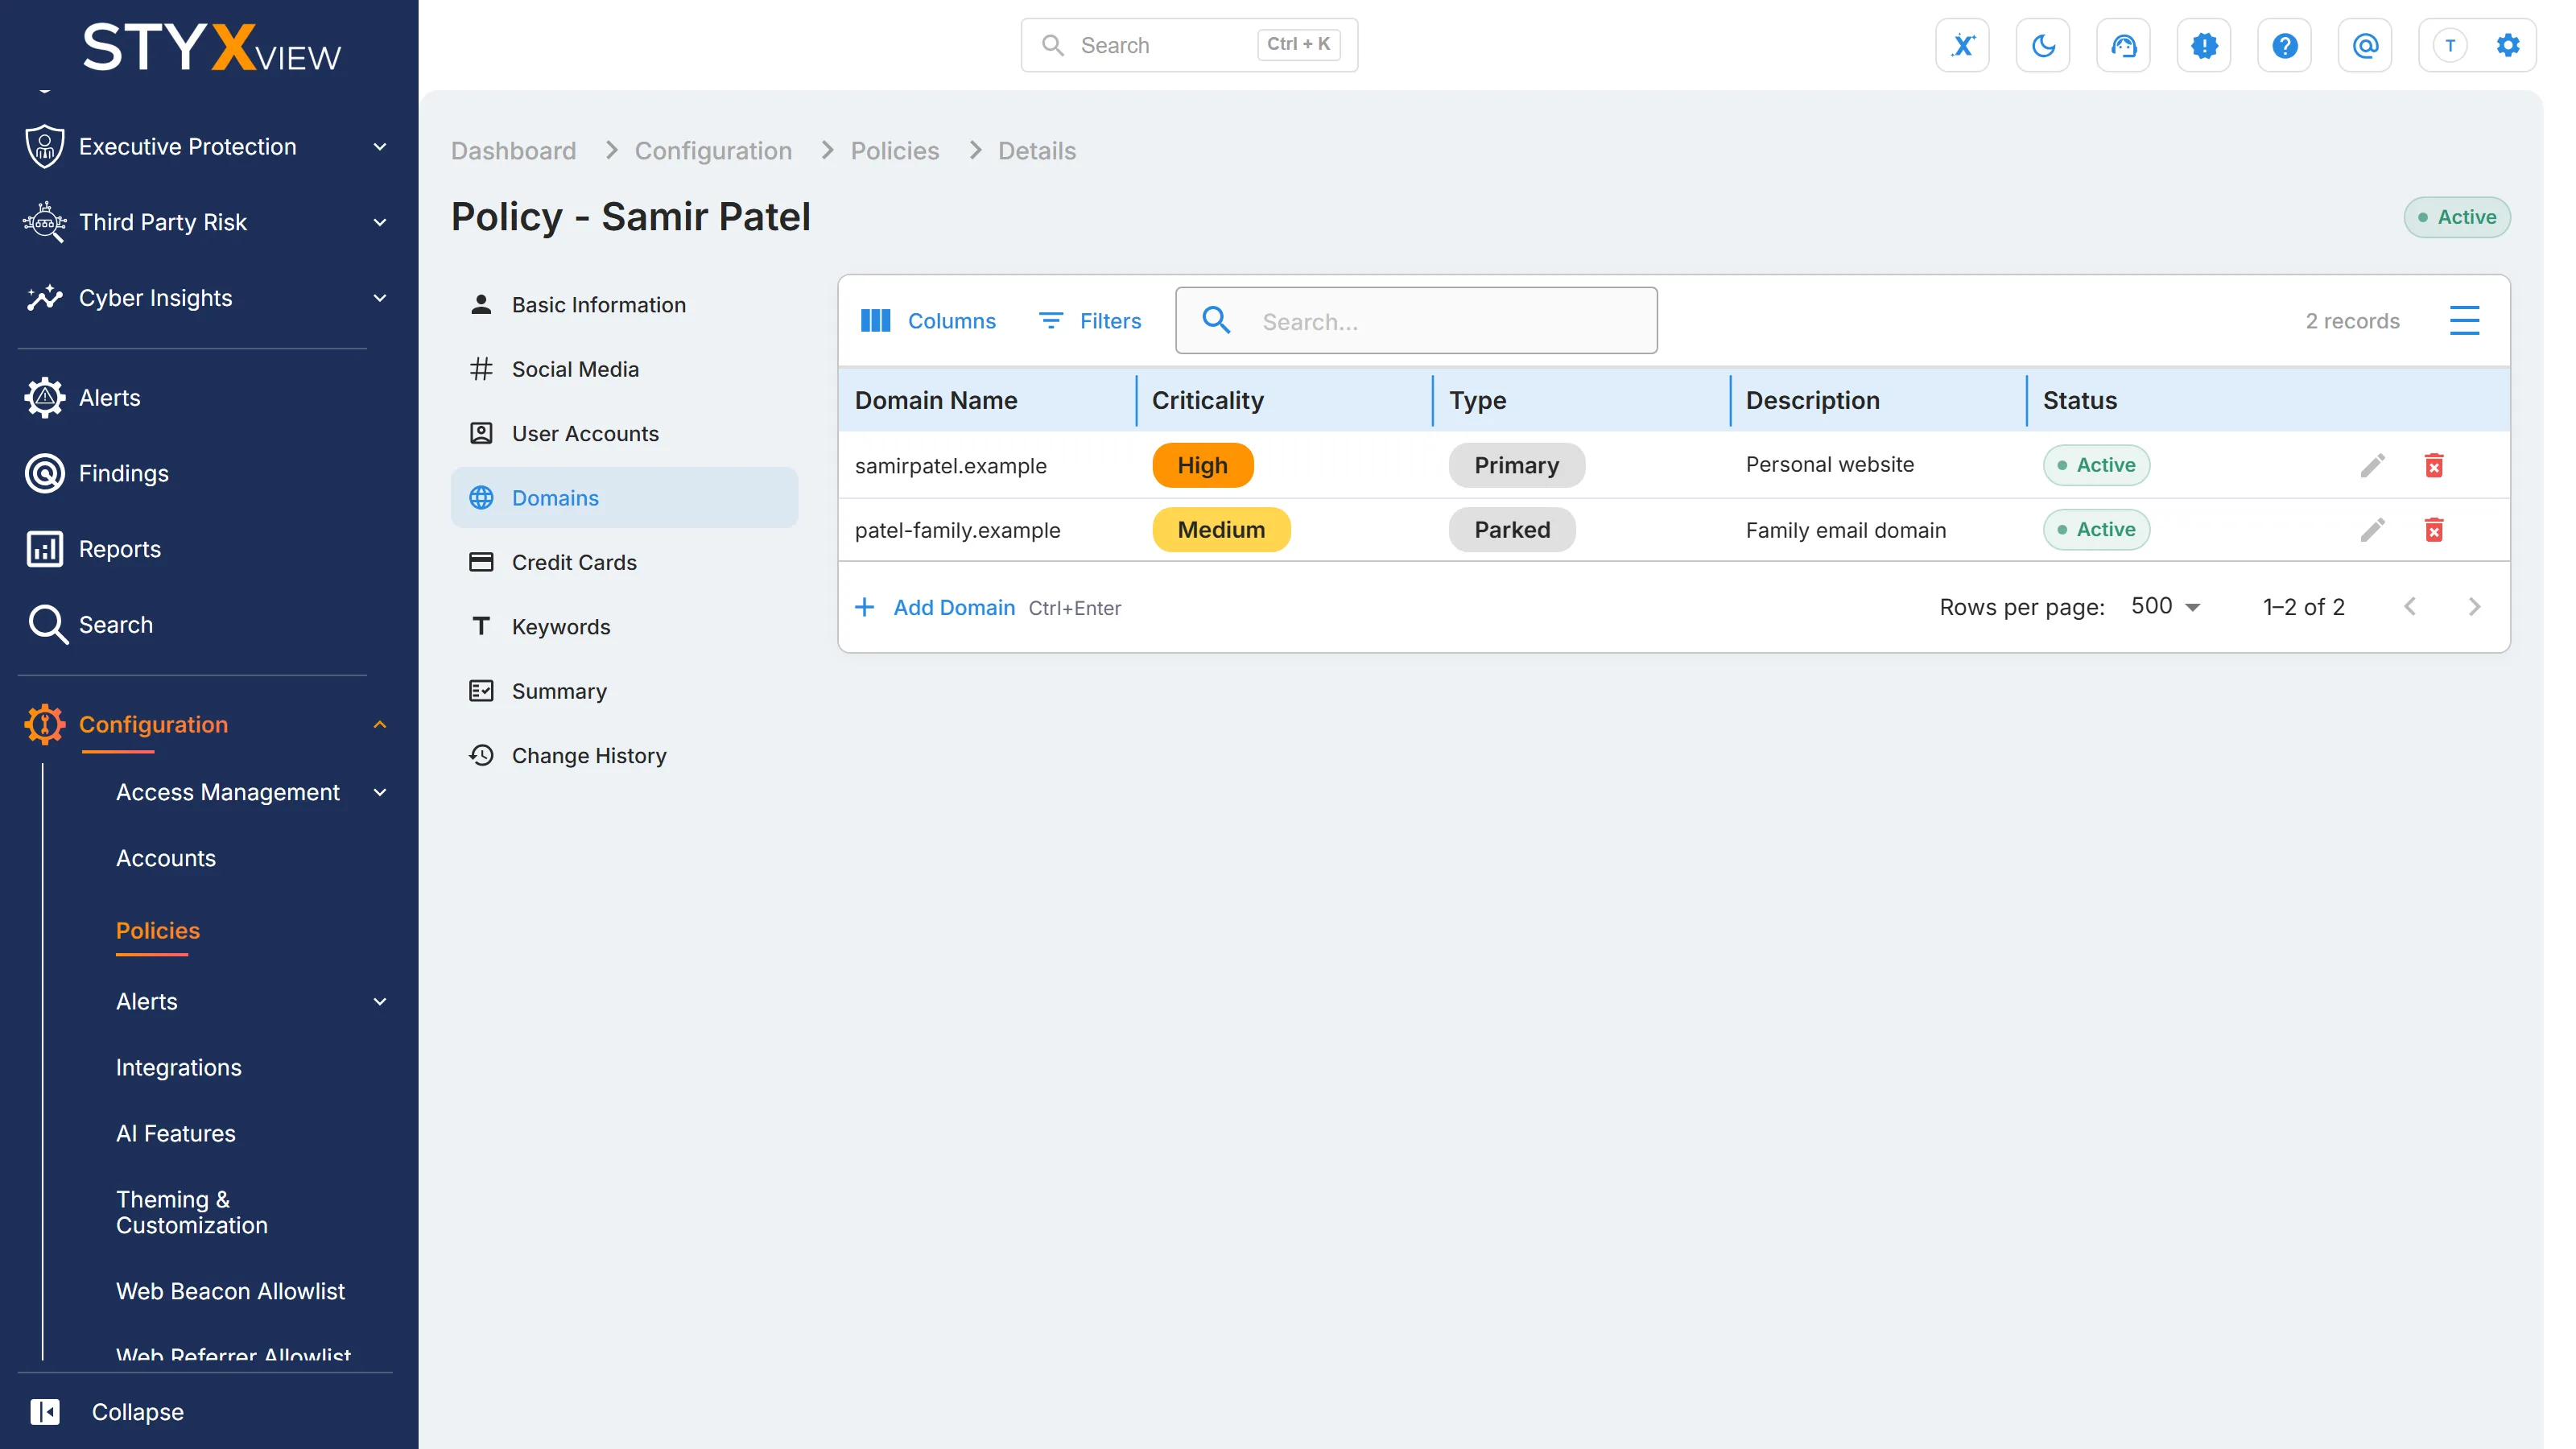Image resolution: width=2576 pixels, height=1449 pixels.
Task: Open Filters panel
Action: click(1090, 321)
